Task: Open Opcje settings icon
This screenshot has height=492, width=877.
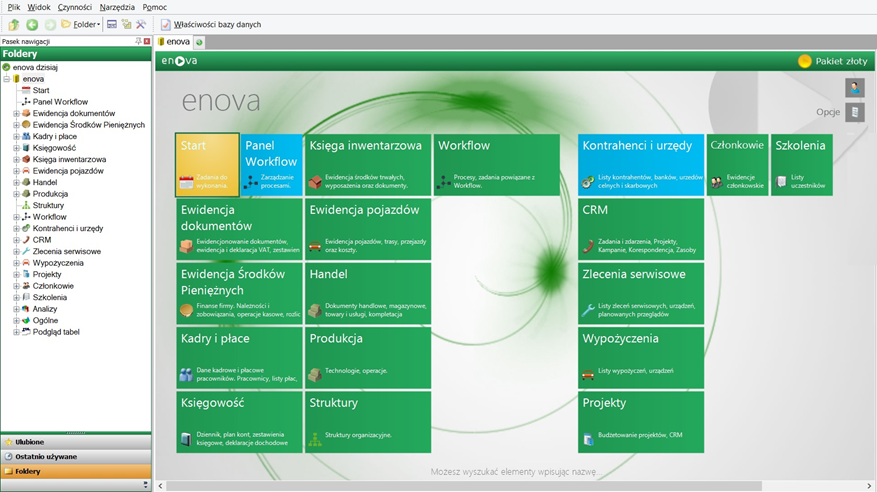Action: tap(855, 112)
